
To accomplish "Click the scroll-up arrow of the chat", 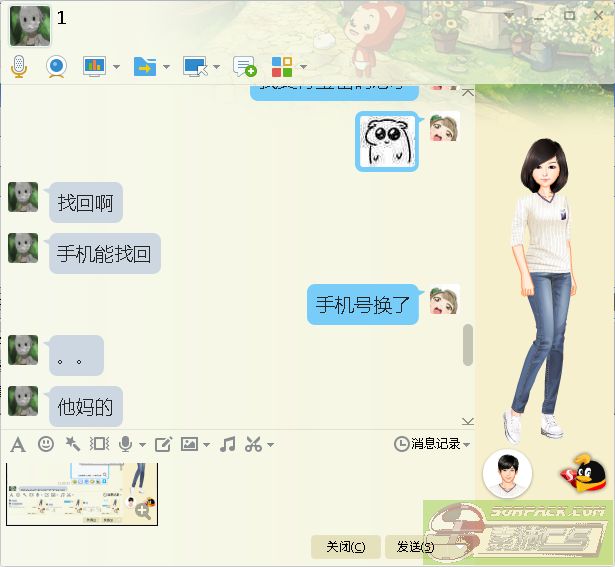I will 468,93.
